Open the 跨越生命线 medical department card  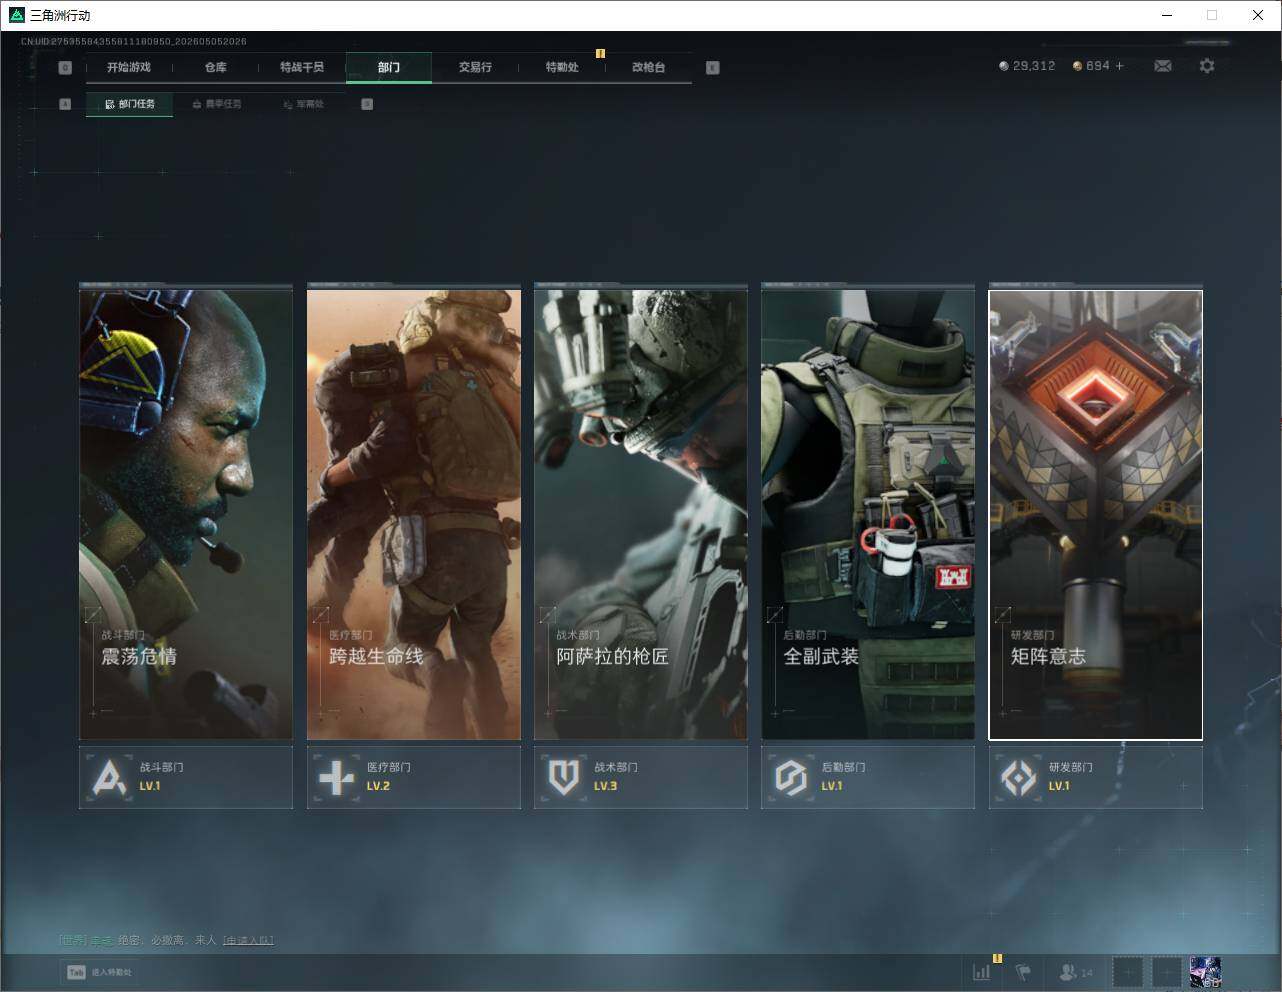tap(414, 514)
